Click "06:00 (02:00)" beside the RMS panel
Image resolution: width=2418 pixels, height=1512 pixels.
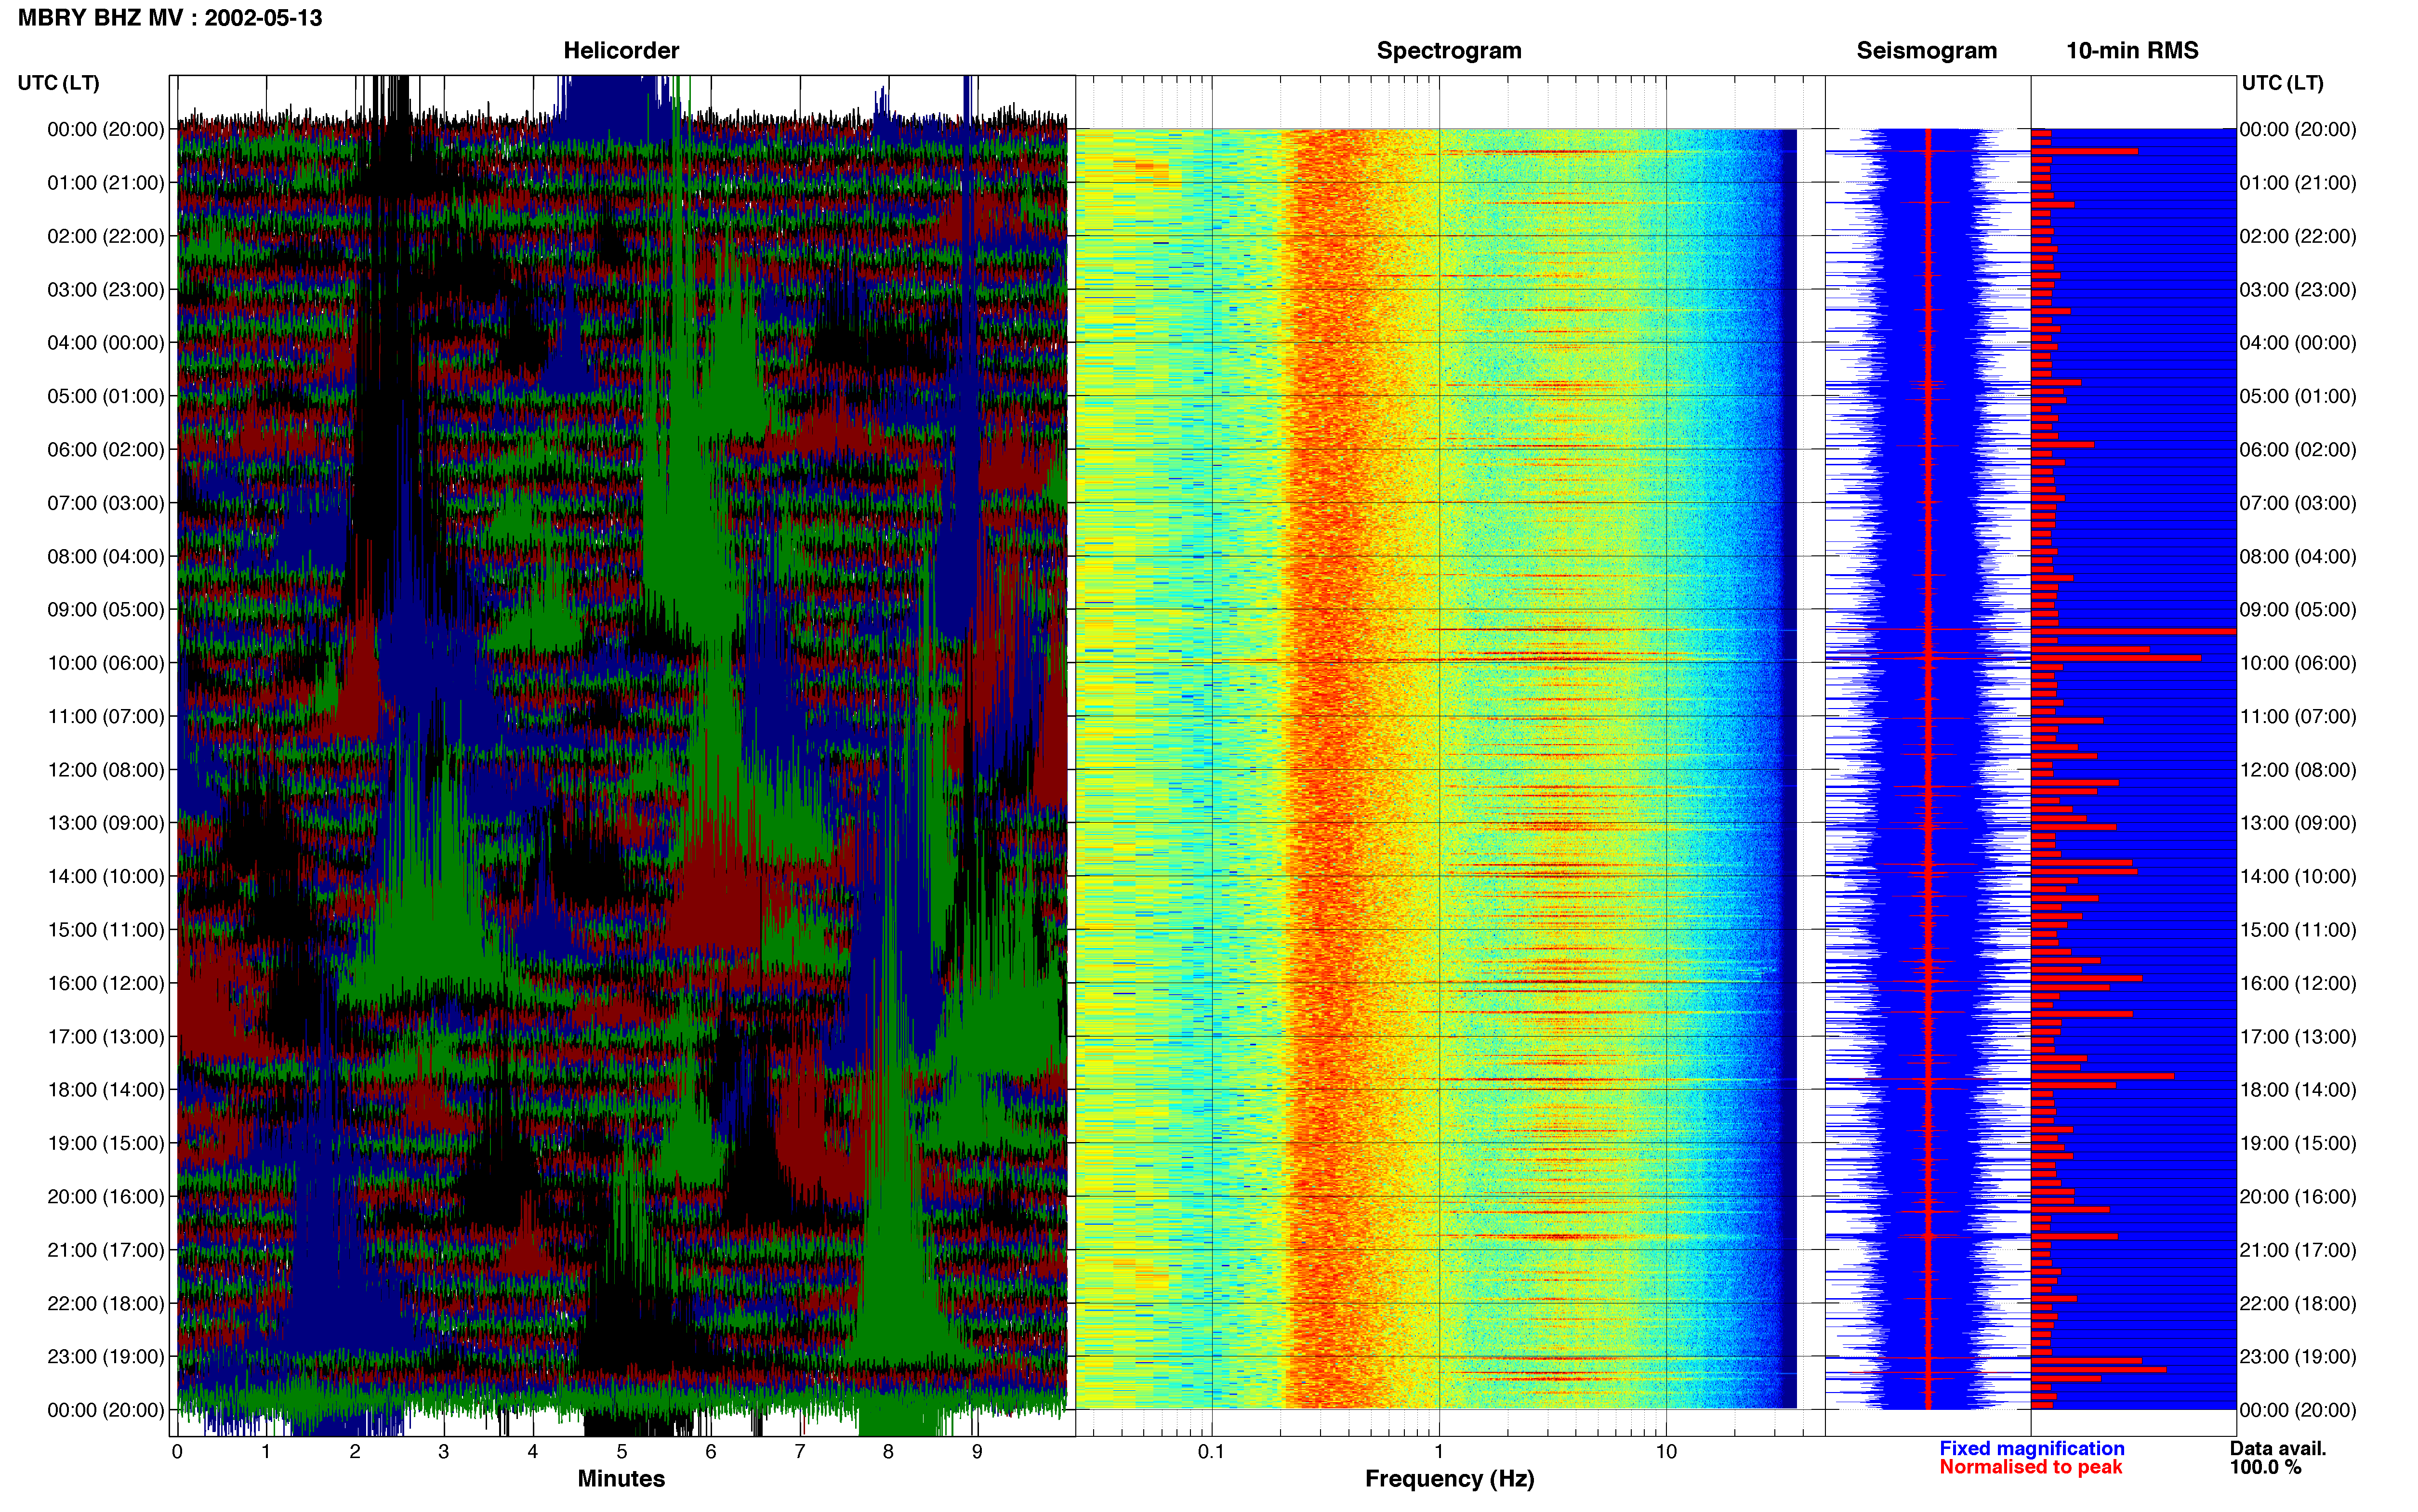[2298, 450]
